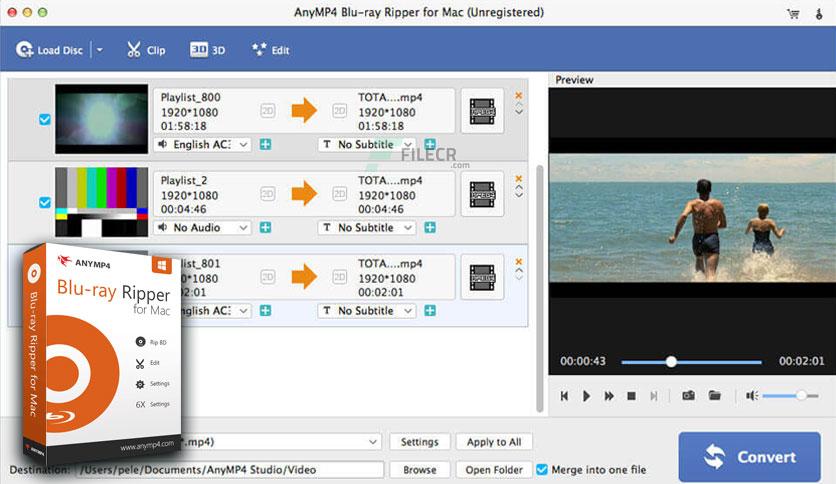Screen dimensions: 836x484
Task: Open the No Audio dropdown for Playlist_2
Action: tap(203, 228)
